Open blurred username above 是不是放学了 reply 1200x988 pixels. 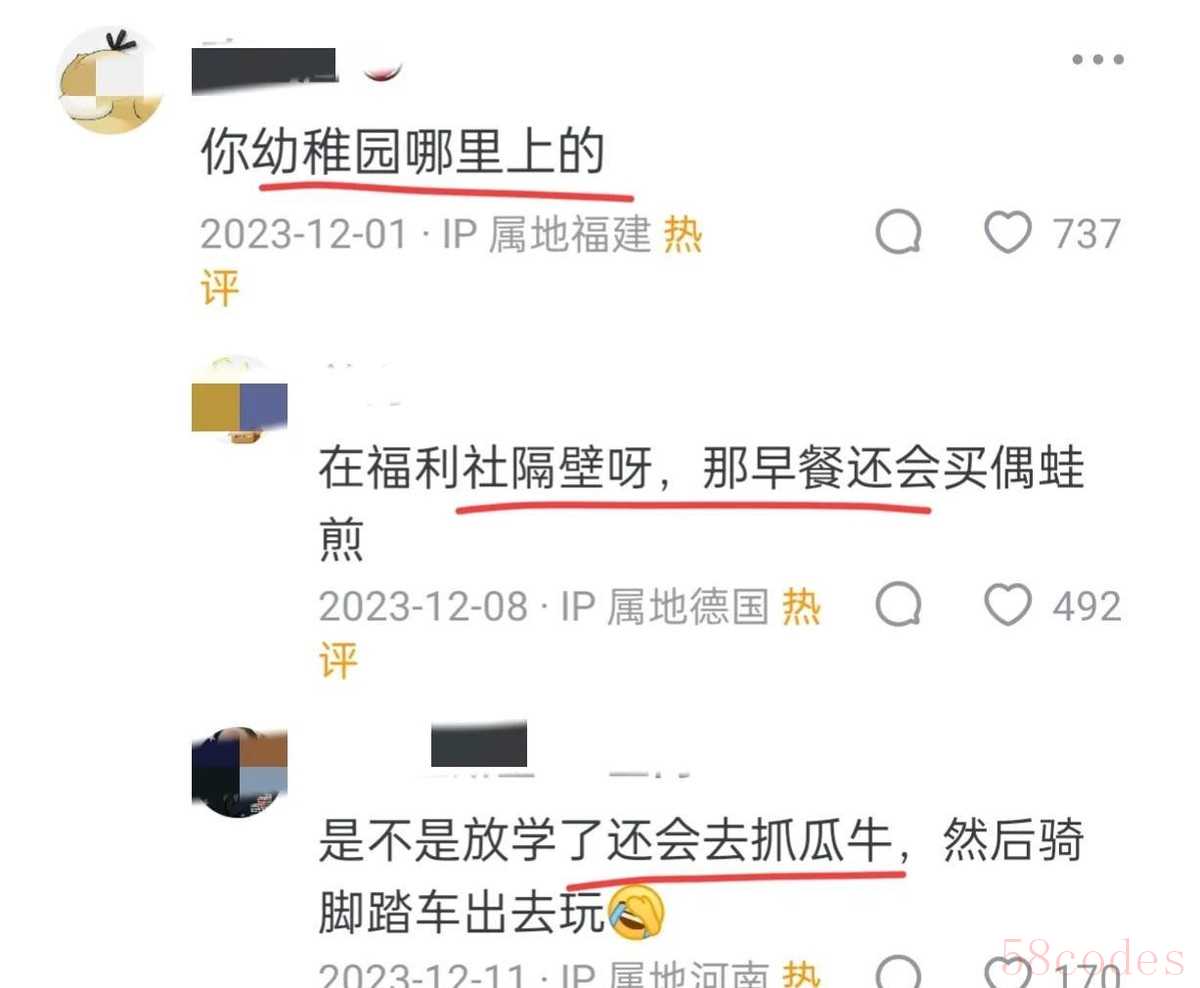[x=478, y=745]
